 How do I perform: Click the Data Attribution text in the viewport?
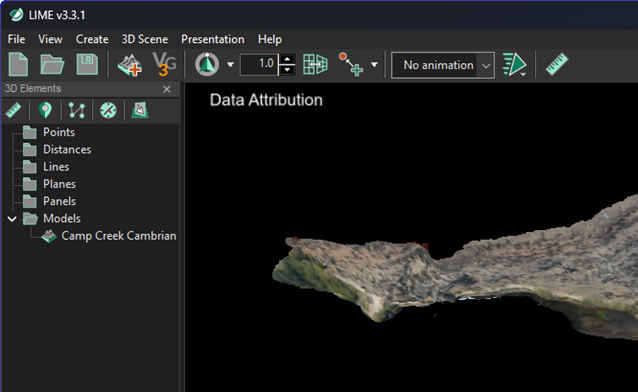[266, 100]
